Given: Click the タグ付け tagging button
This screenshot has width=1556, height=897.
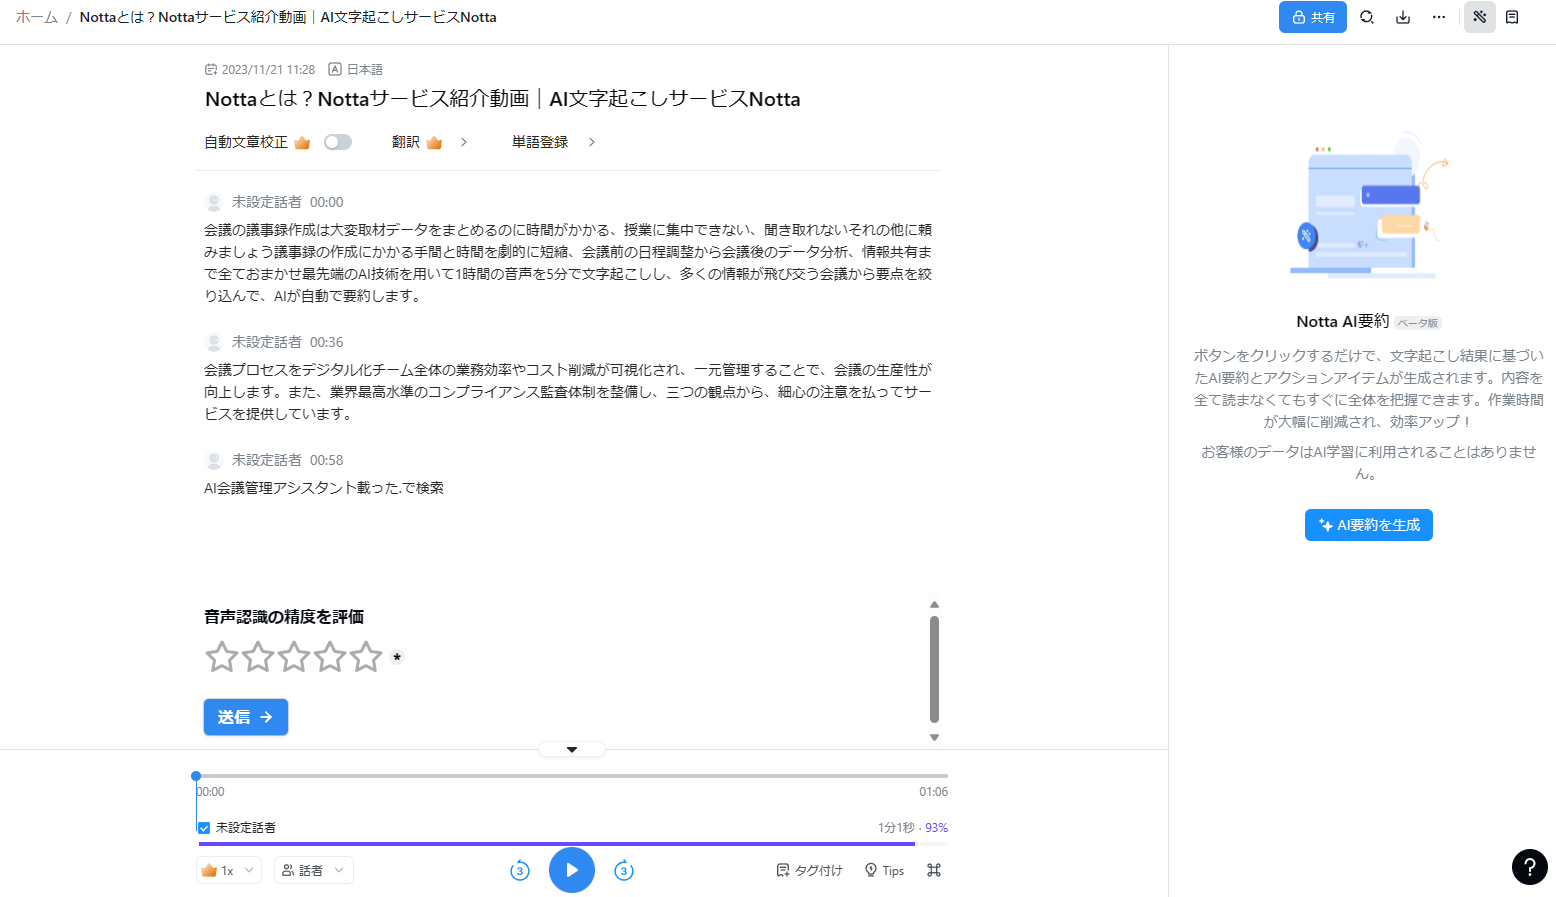Looking at the screenshot, I should click(810, 870).
